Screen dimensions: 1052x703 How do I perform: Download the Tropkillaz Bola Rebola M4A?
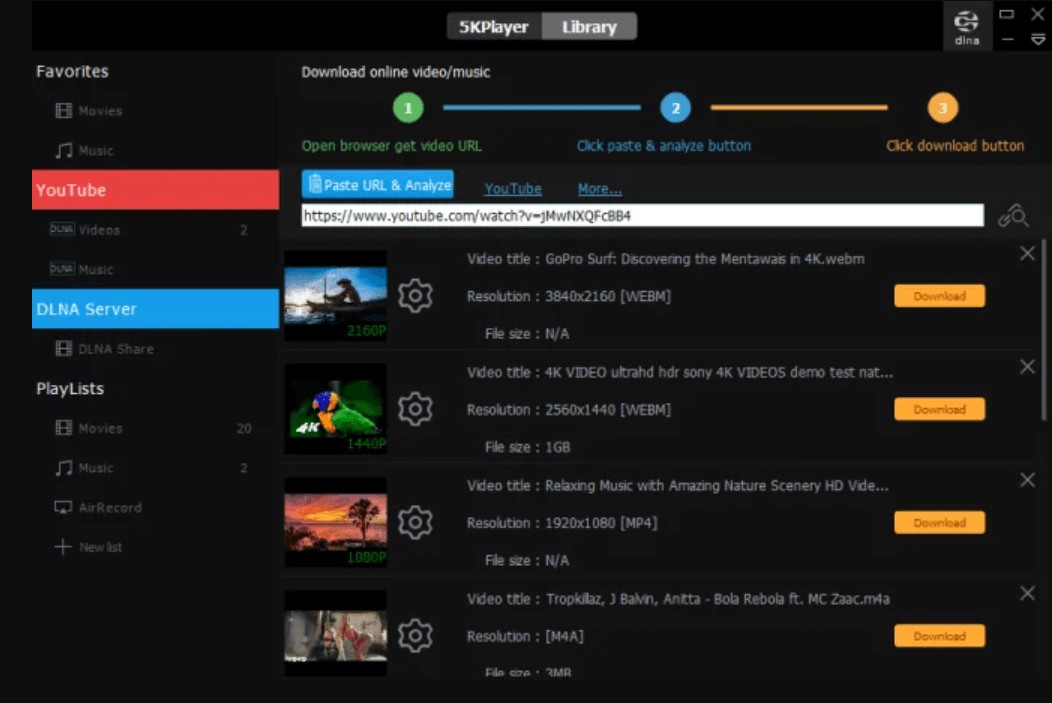939,636
